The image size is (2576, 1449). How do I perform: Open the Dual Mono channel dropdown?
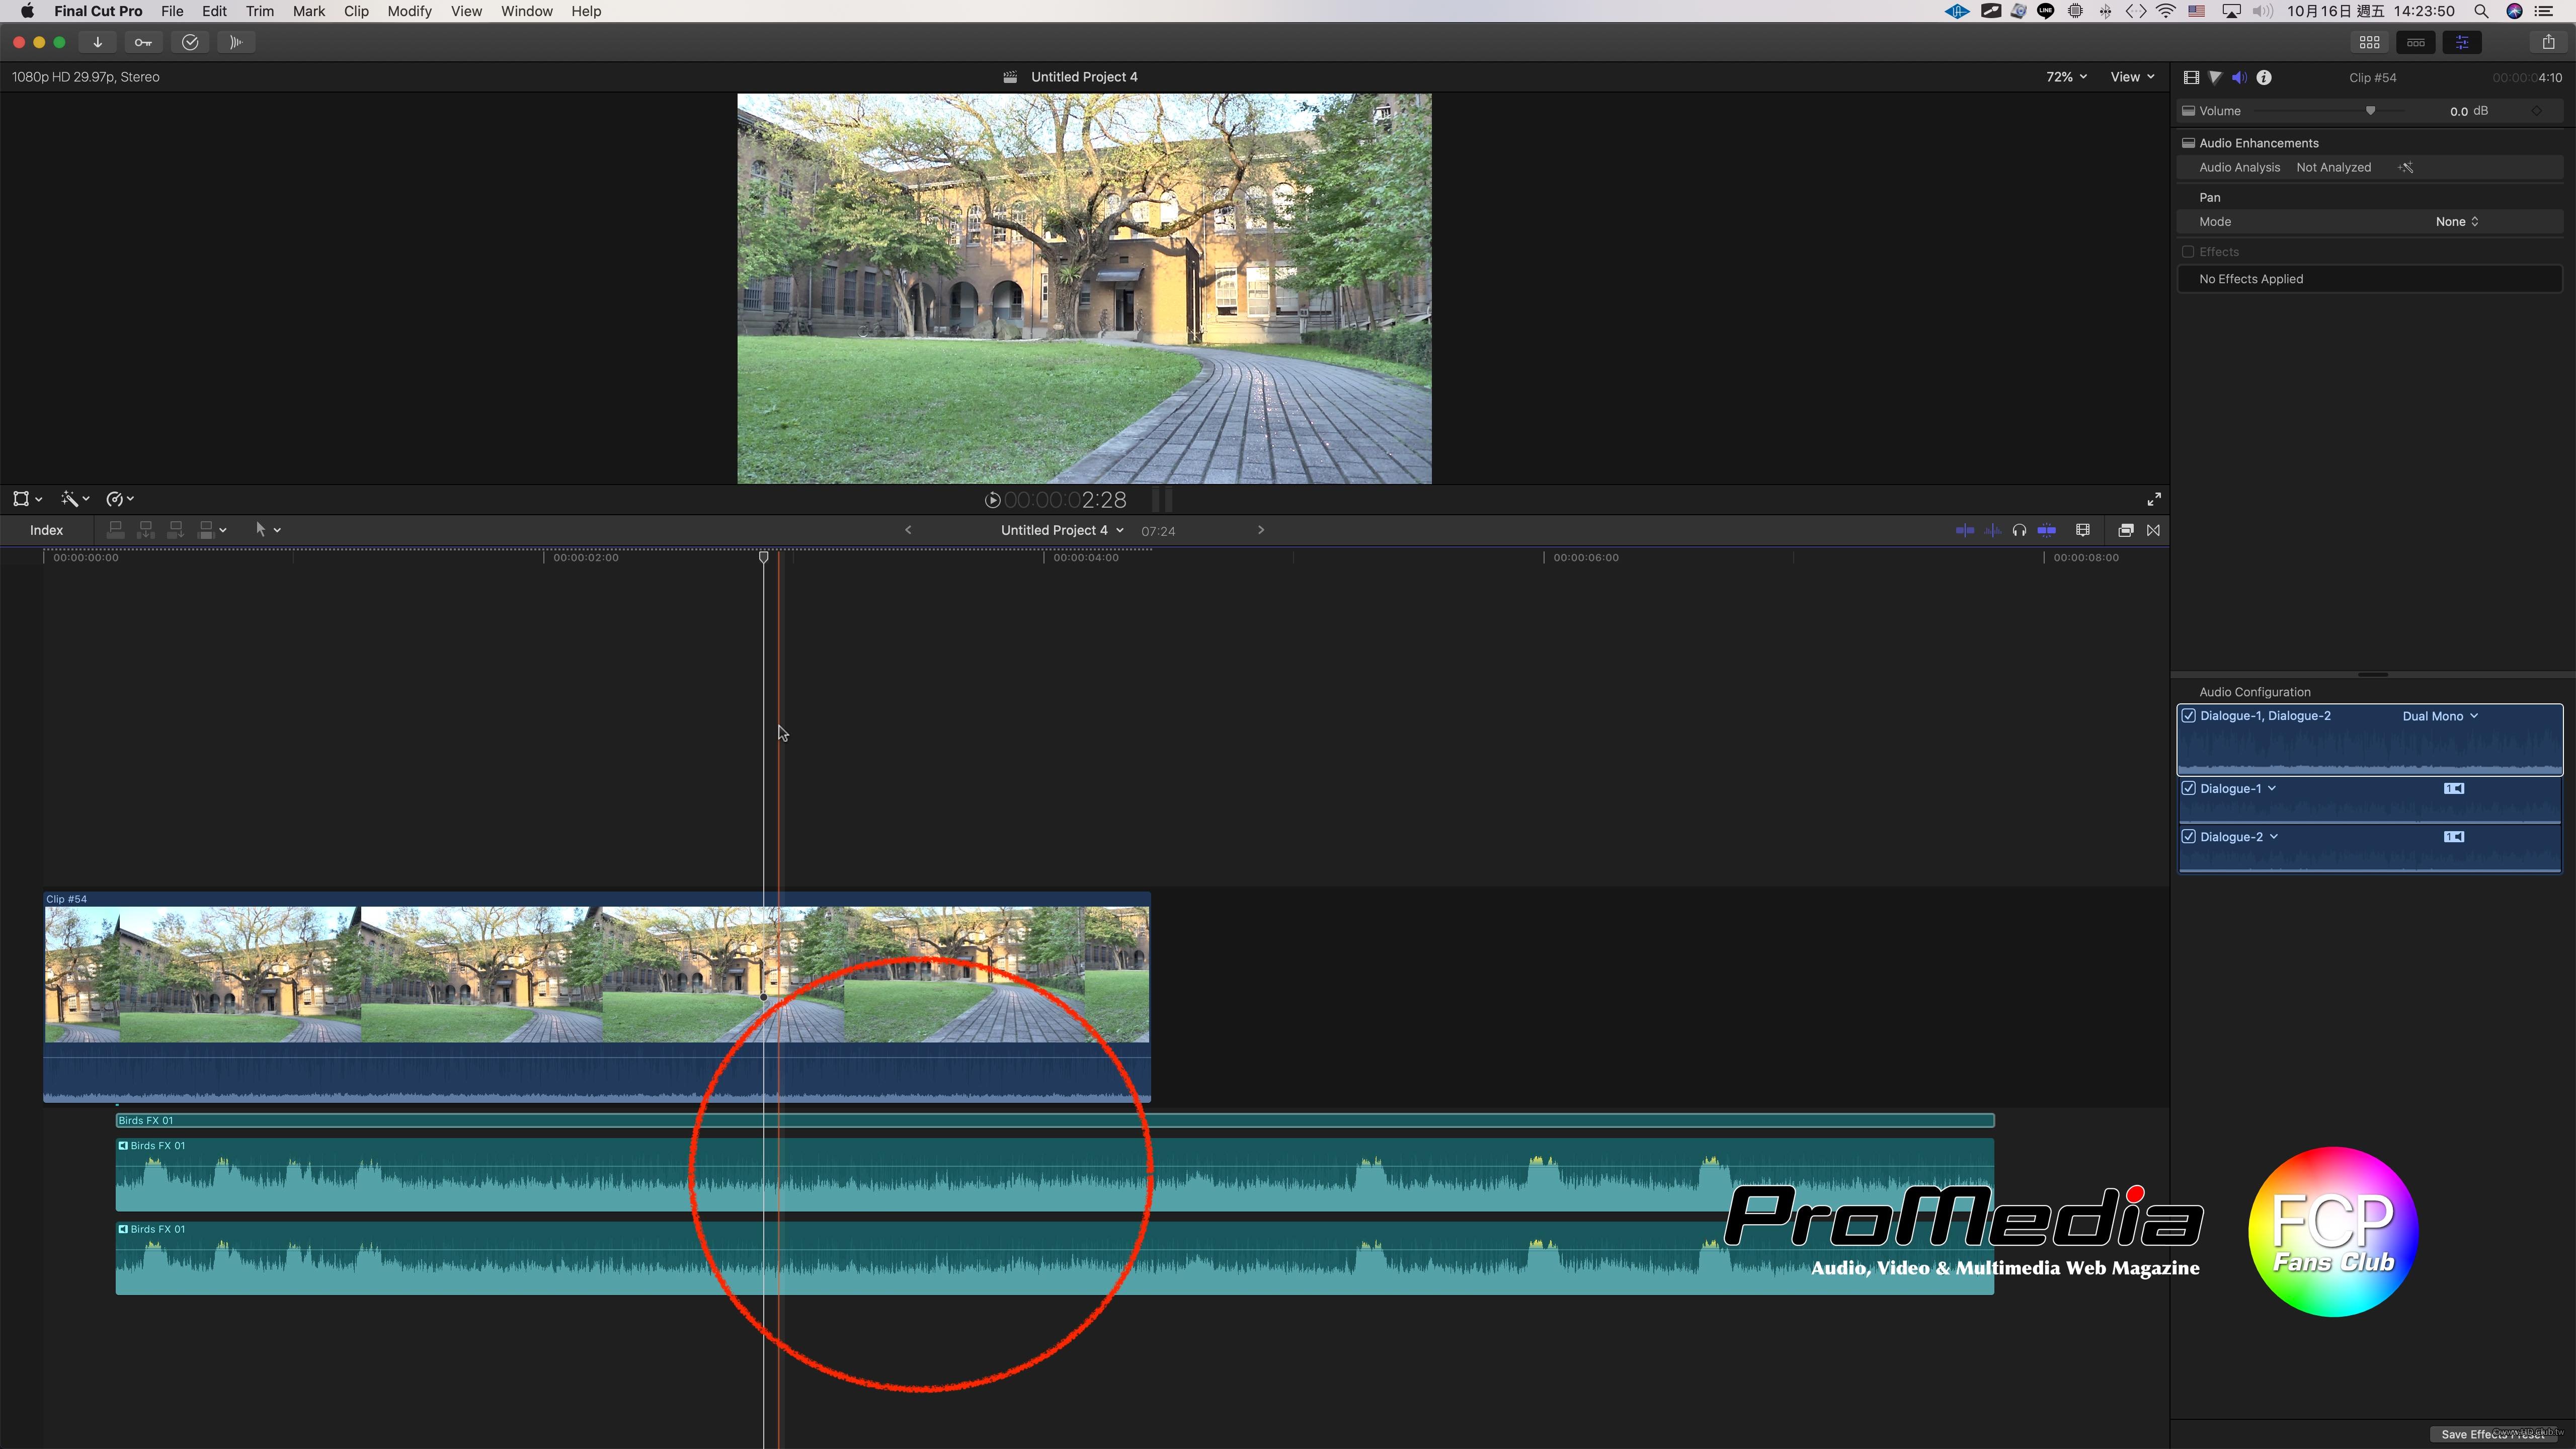2440,716
